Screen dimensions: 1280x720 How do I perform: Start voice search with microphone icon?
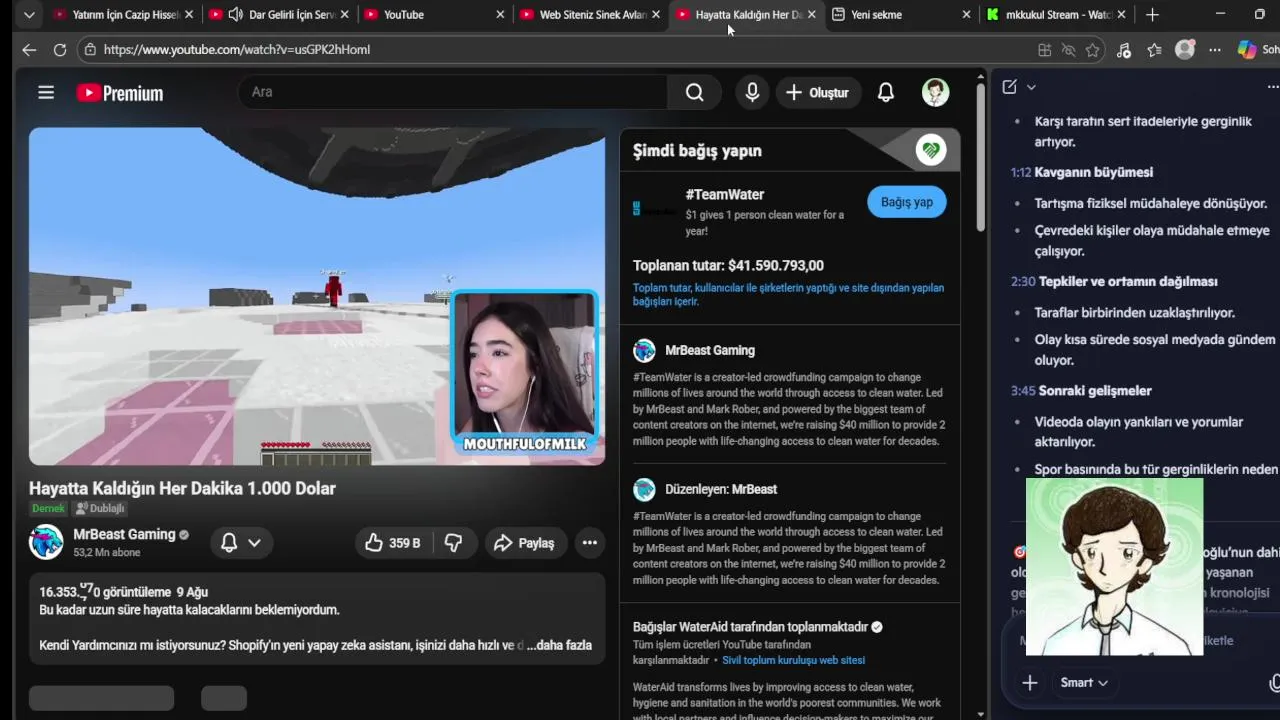[x=752, y=92]
